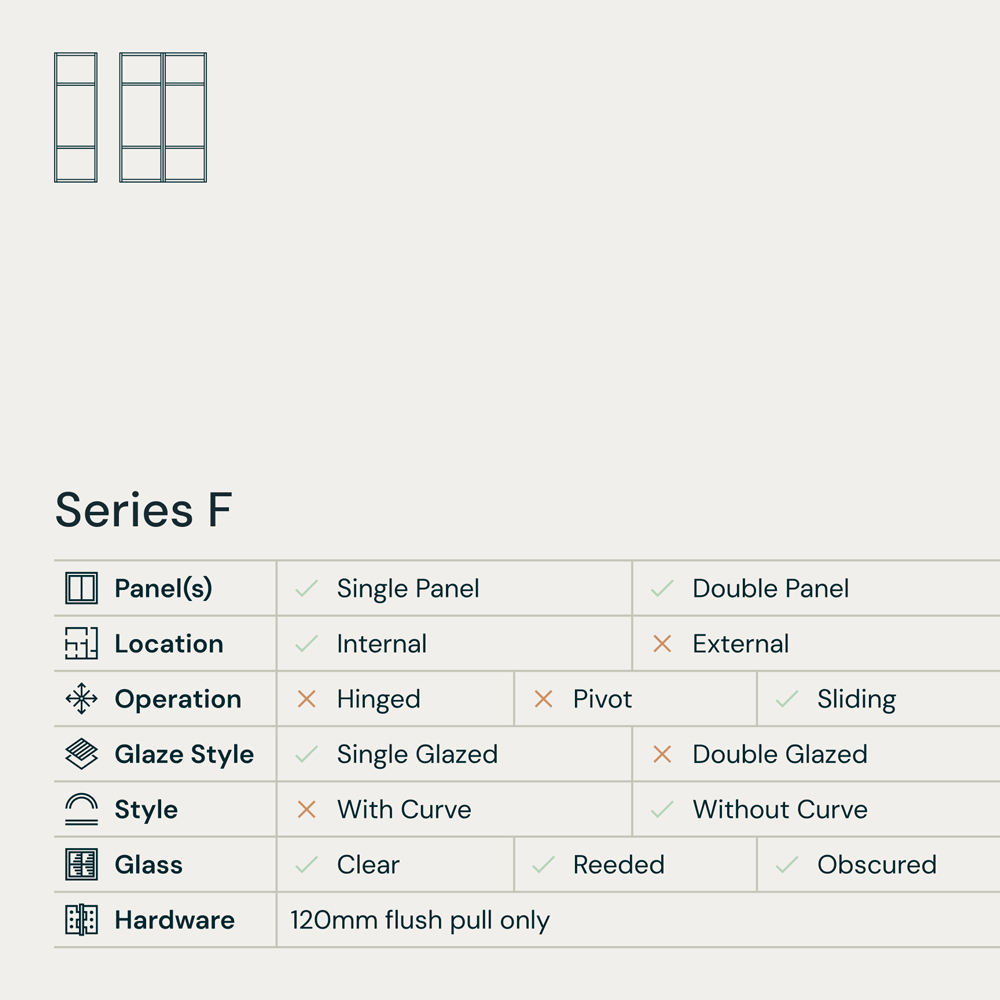Click the checkmark next to Reeded
The image size is (1000, 1000).
pos(543,865)
